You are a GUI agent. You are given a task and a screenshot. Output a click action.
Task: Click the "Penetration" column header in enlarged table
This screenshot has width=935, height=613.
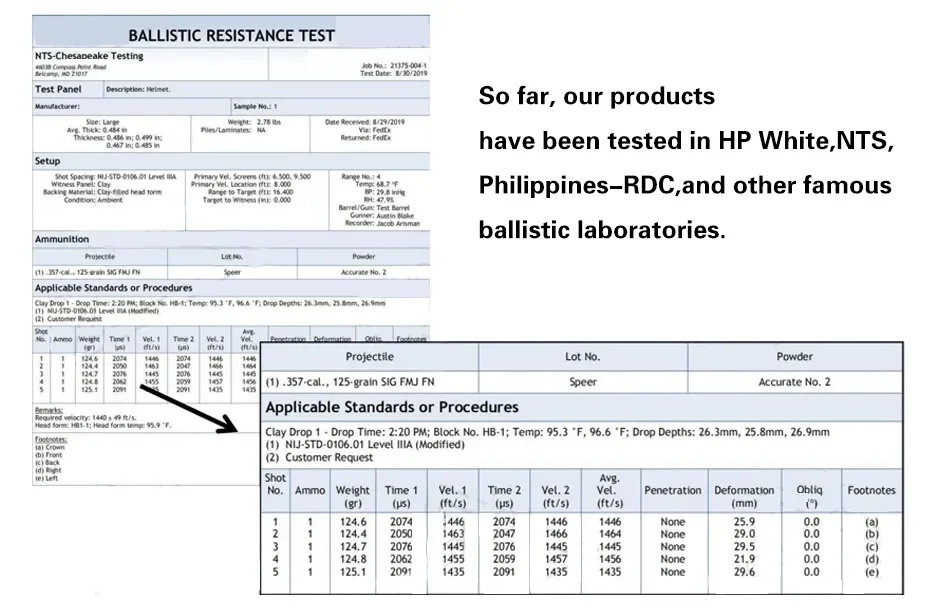673,490
